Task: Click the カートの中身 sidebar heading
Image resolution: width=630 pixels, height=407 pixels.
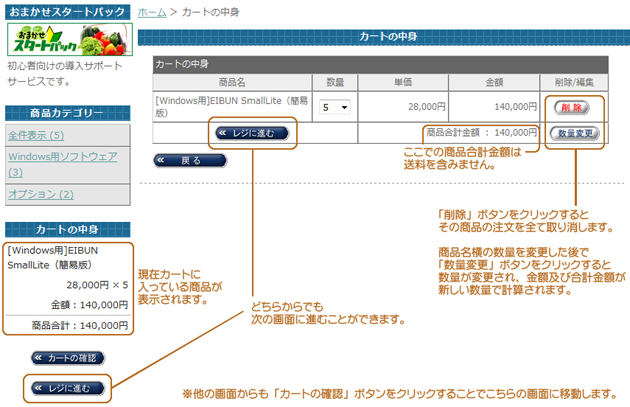Action: [x=68, y=229]
